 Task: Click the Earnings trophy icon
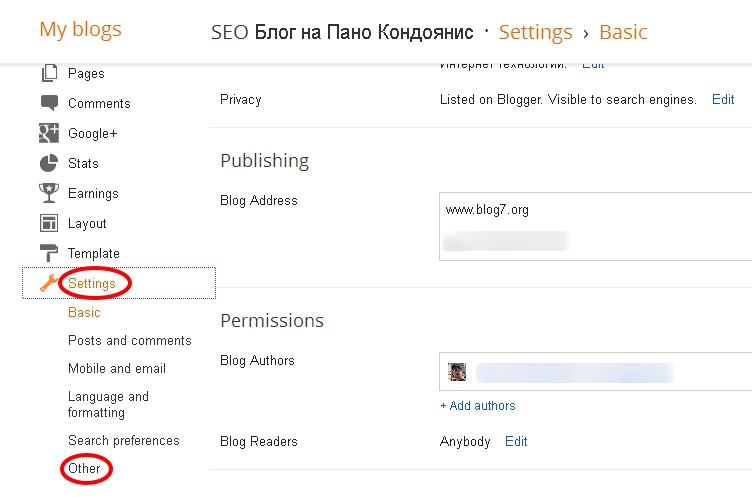(49, 193)
